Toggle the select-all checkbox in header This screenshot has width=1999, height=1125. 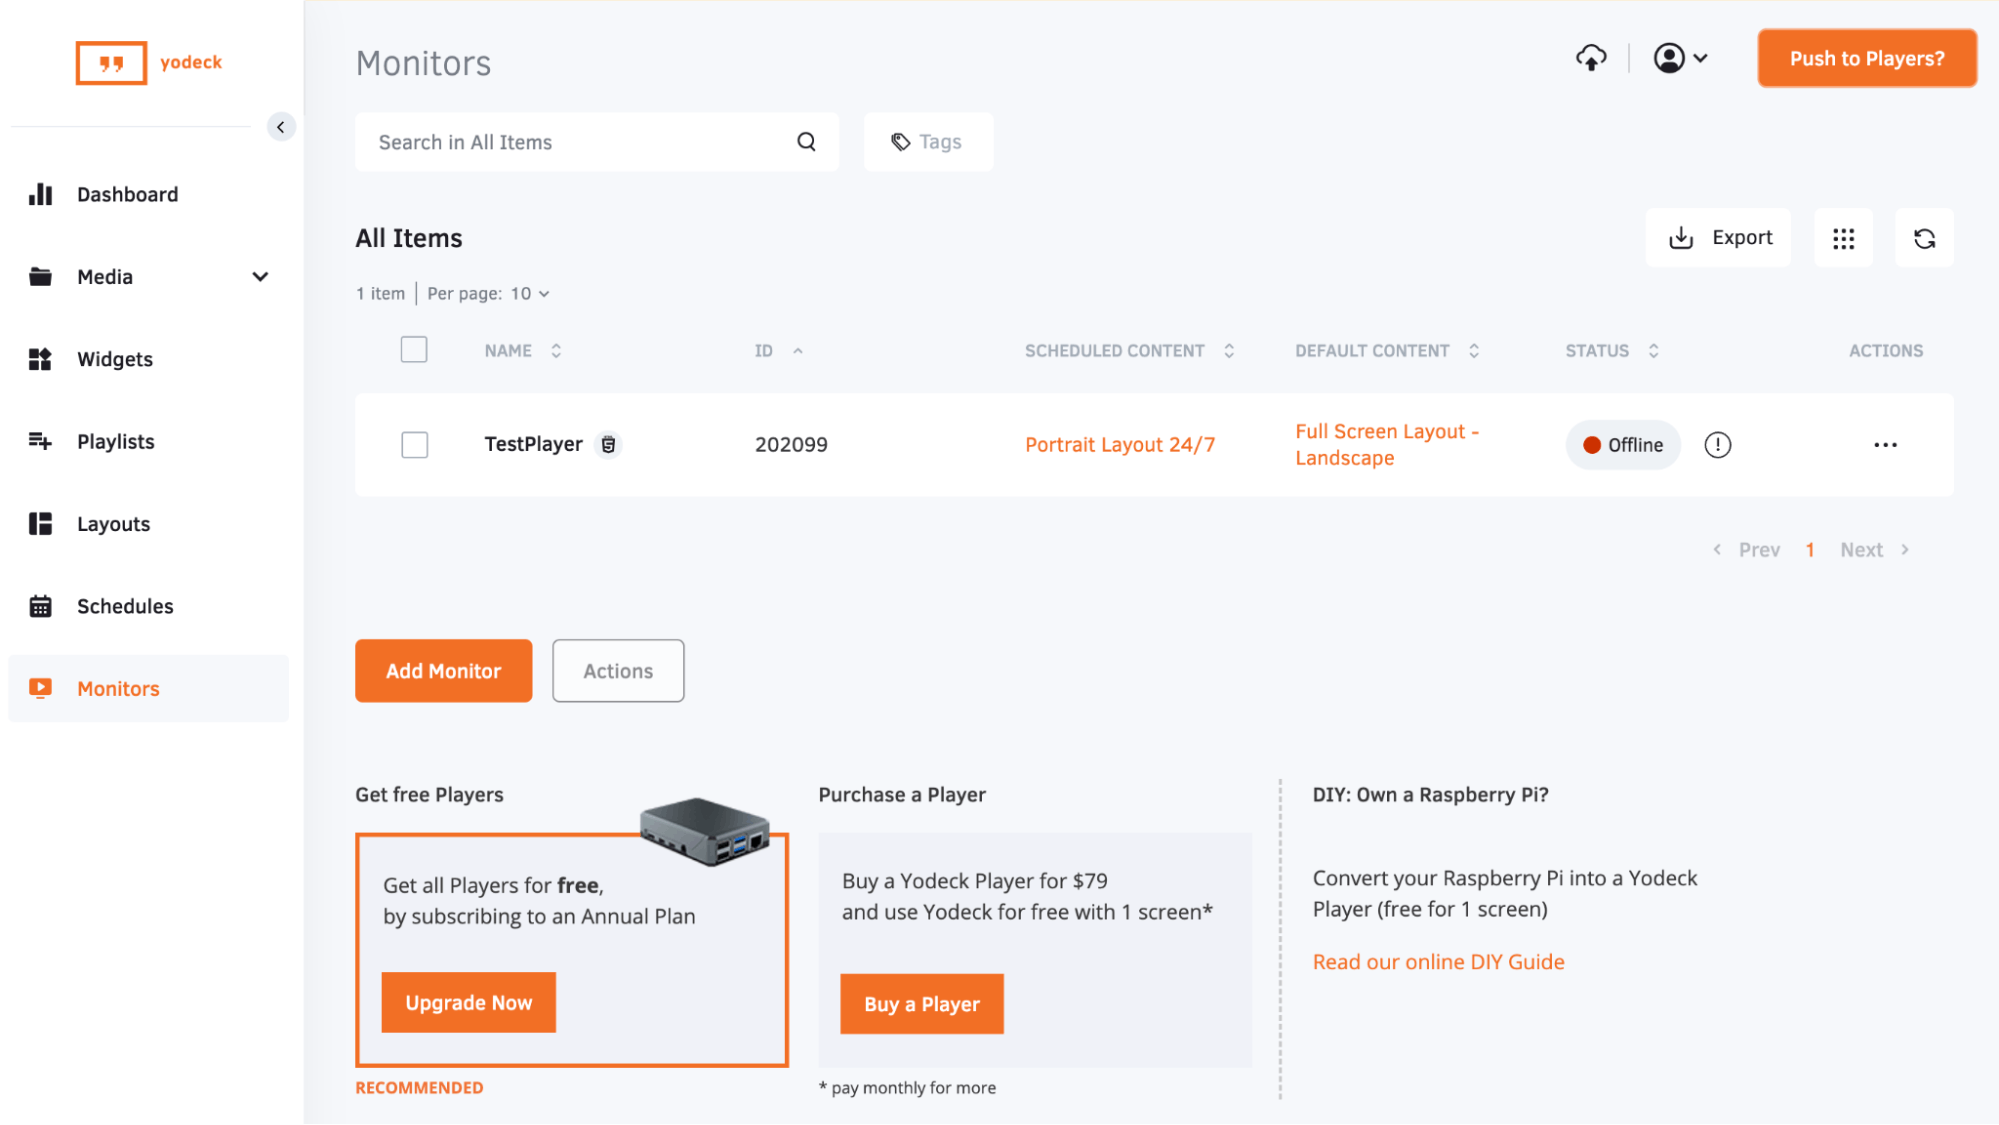[x=414, y=349]
